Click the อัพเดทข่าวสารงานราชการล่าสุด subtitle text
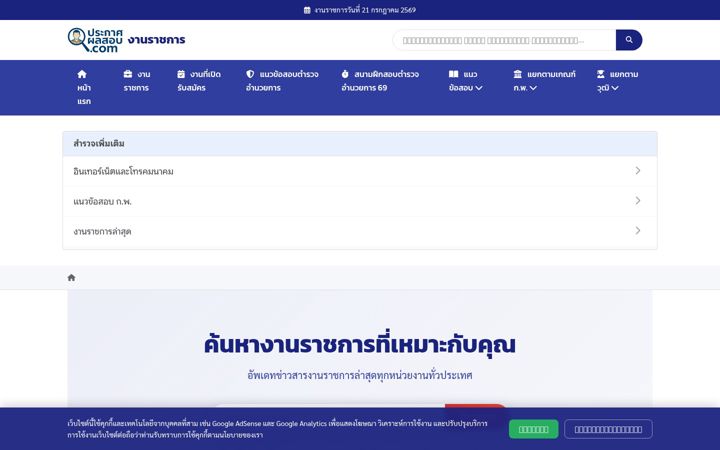Screen dimensions: 720x450 [x=360, y=375]
